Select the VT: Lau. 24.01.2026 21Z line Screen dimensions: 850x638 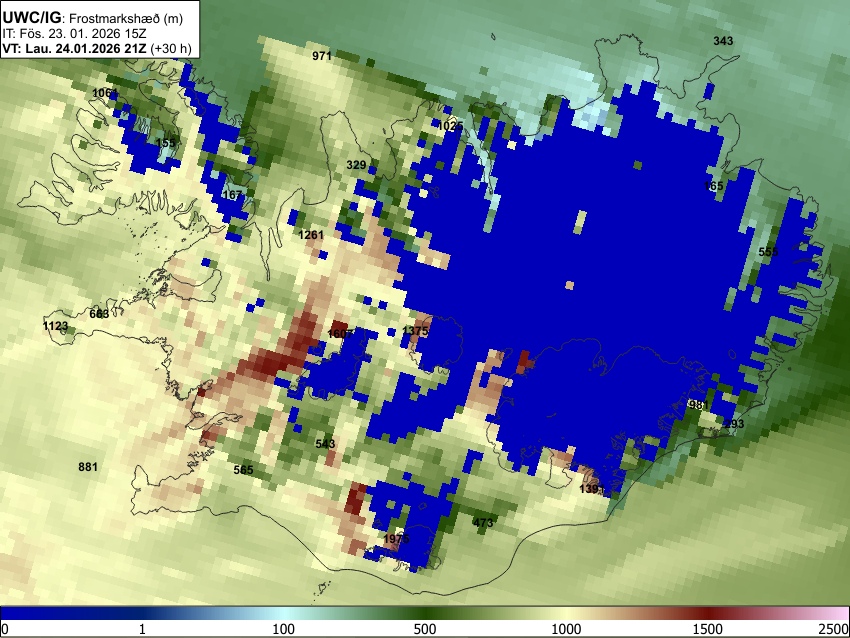(x=96, y=48)
